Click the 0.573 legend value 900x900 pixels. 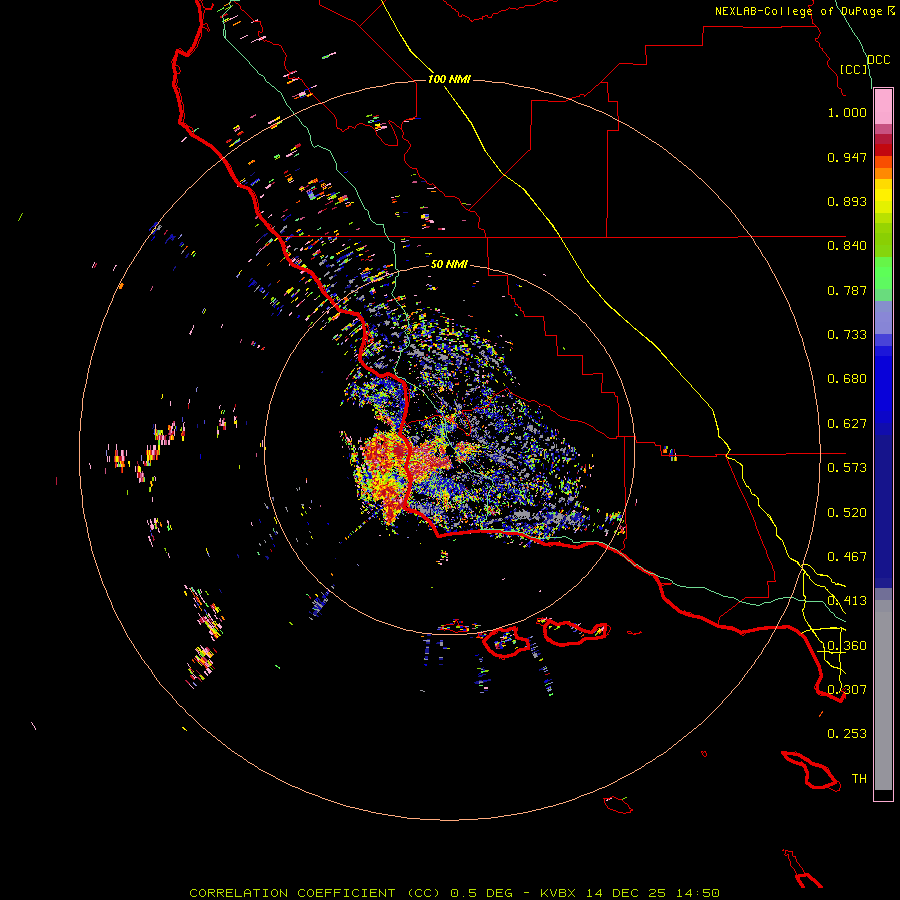(x=847, y=468)
